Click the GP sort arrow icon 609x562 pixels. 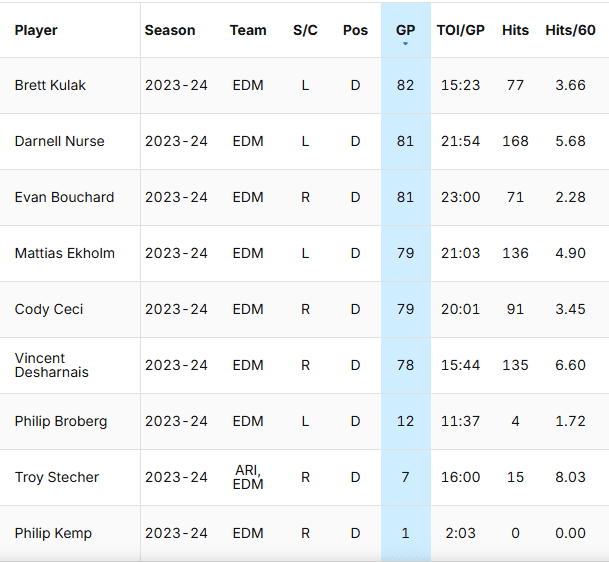click(x=405, y=44)
